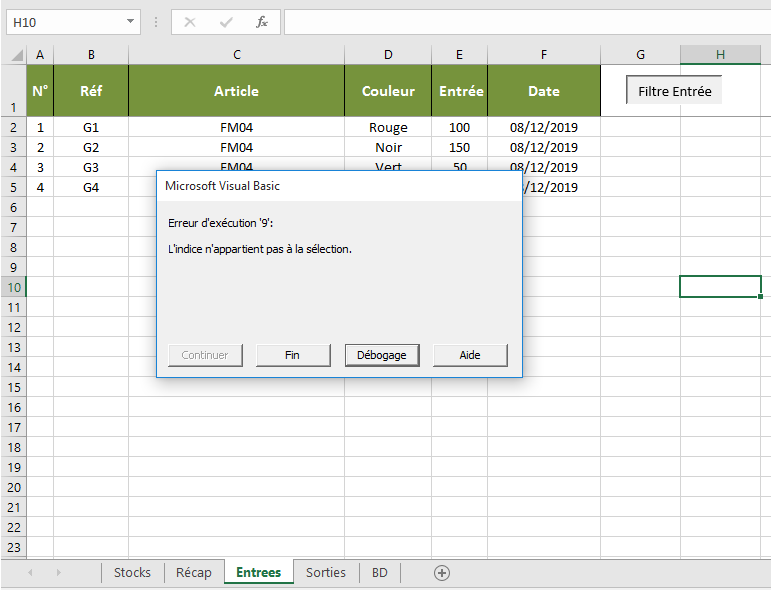Select column C header
This screenshot has width=771, height=590.
click(x=236, y=55)
